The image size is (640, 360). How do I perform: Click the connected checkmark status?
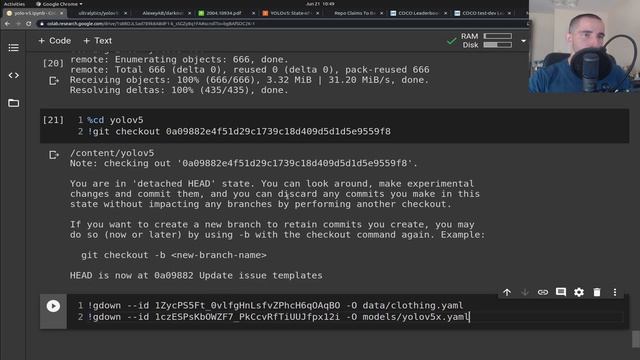click(x=451, y=41)
